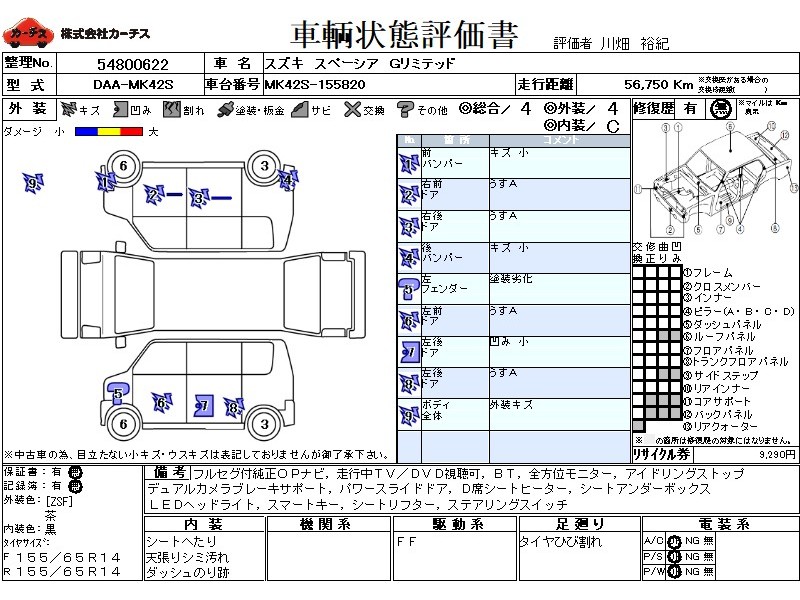Click the number 5 icon in the 左フェンダー table row
Screen dimensions: 800x600
[x=409, y=289]
